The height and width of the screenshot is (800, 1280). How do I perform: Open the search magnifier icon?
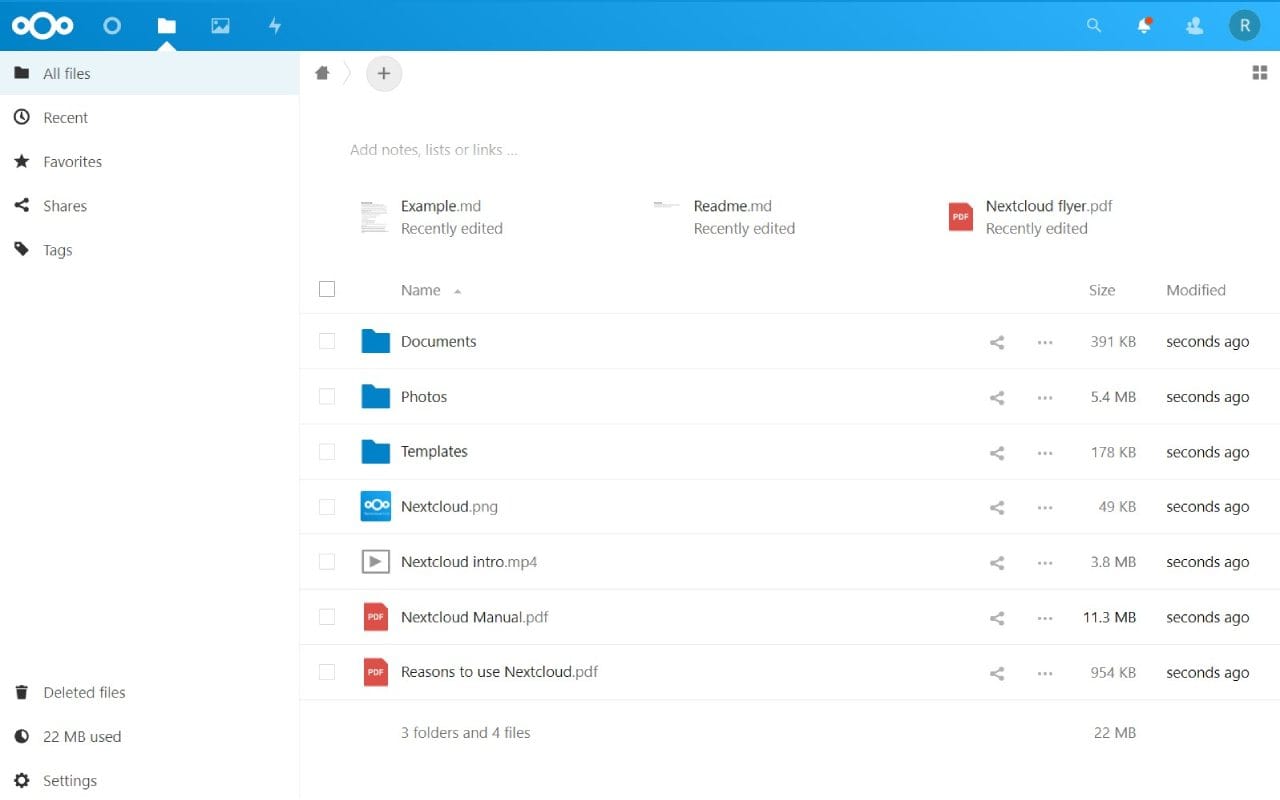coord(1094,26)
